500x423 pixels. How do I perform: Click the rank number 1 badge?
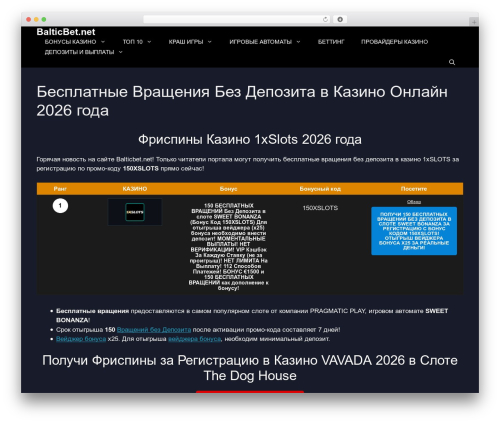point(60,206)
